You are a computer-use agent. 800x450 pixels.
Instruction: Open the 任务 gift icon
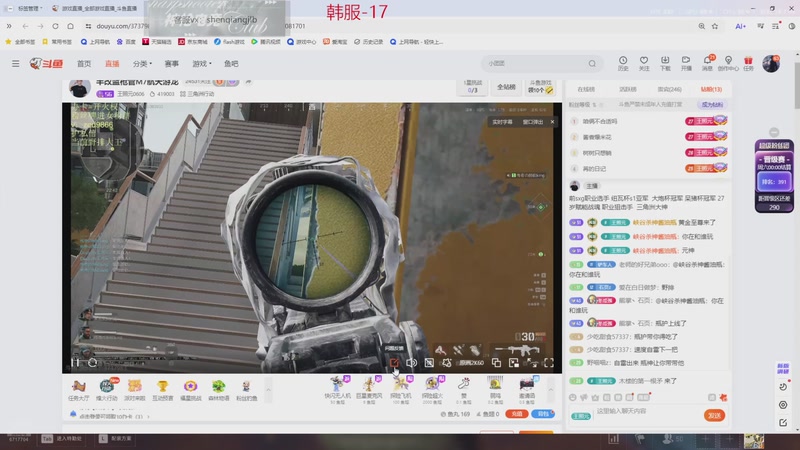point(748,63)
